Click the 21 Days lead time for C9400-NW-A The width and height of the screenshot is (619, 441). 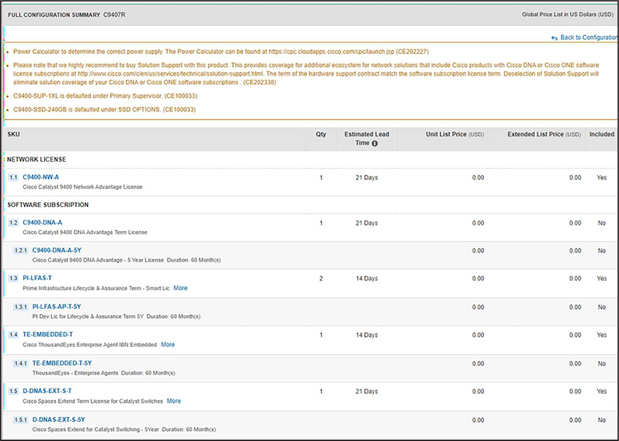point(366,178)
